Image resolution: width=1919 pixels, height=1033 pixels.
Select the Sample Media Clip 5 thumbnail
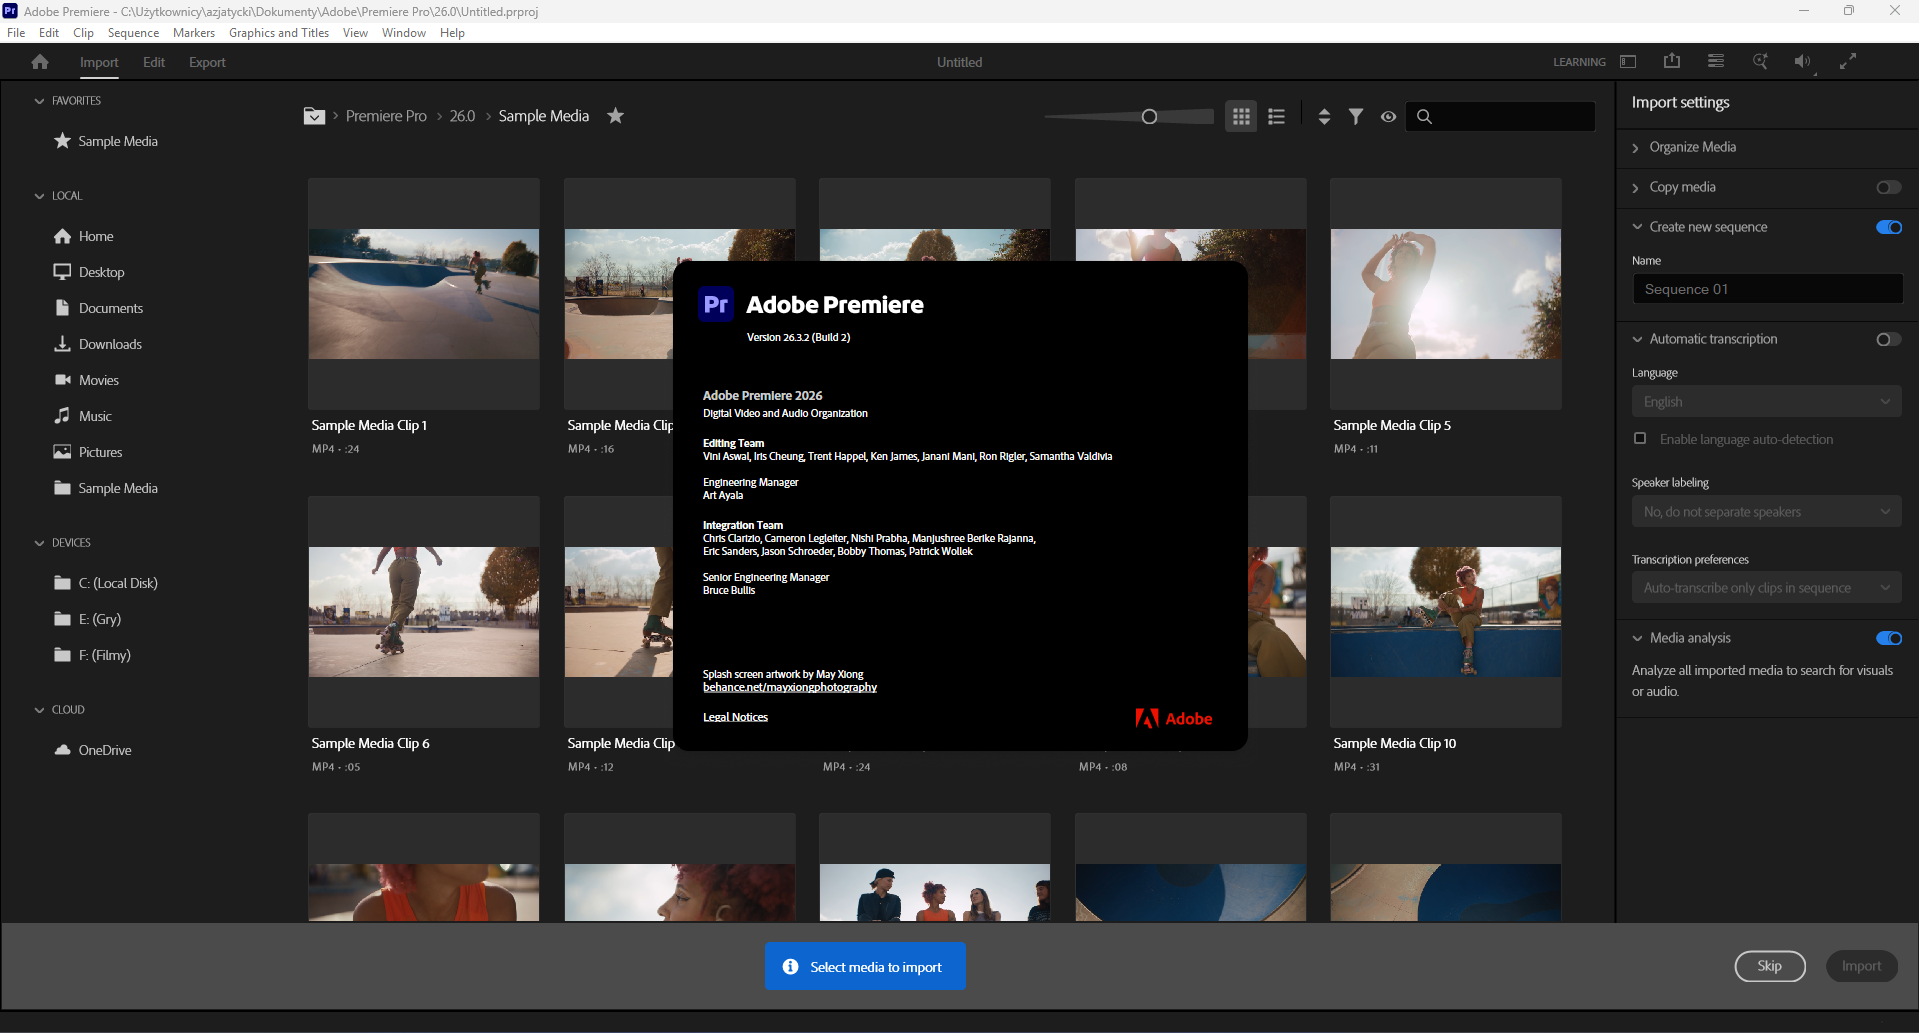pos(1446,294)
